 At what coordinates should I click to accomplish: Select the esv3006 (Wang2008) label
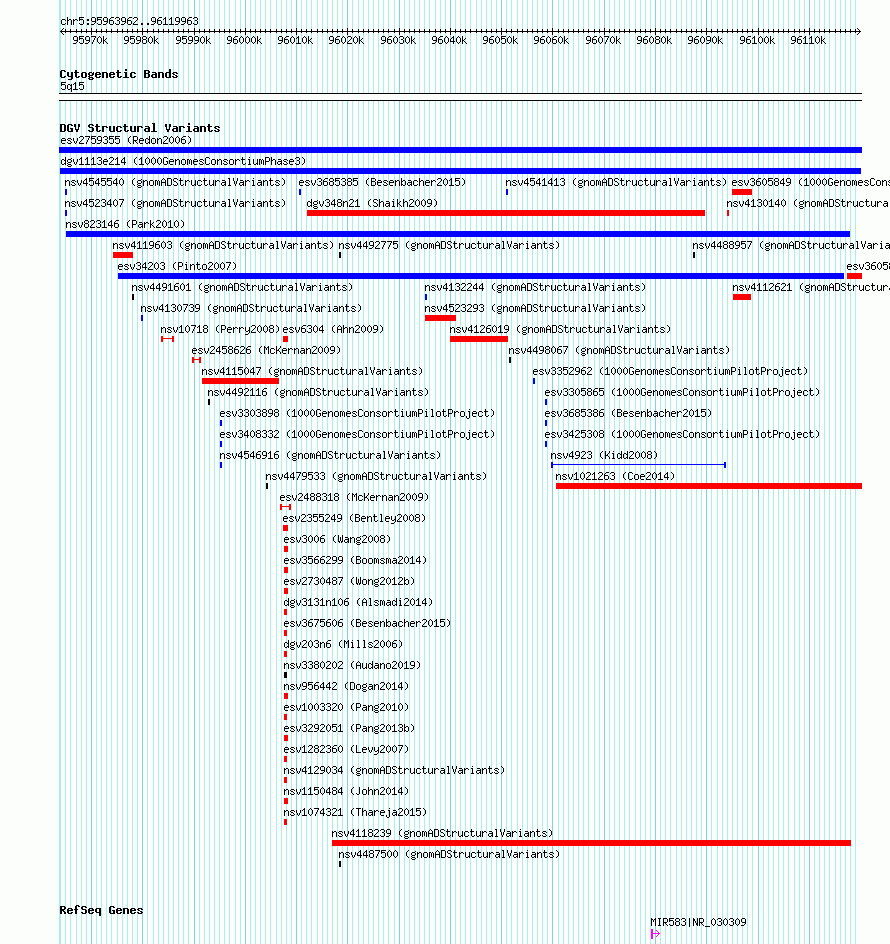pyautogui.click(x=337, y=539)
